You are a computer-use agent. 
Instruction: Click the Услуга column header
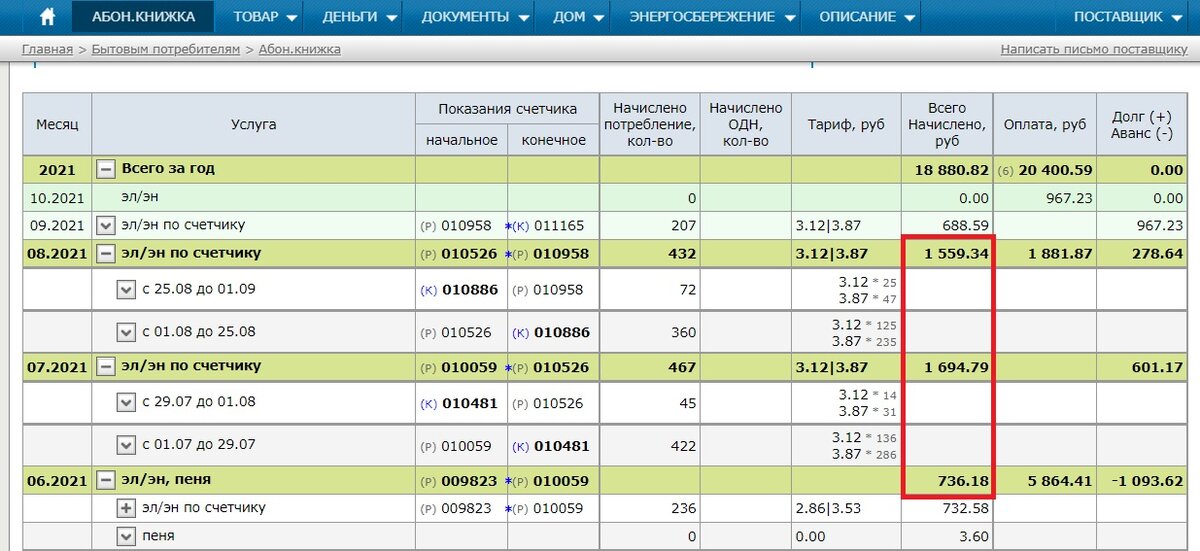[x=253, y=125]
